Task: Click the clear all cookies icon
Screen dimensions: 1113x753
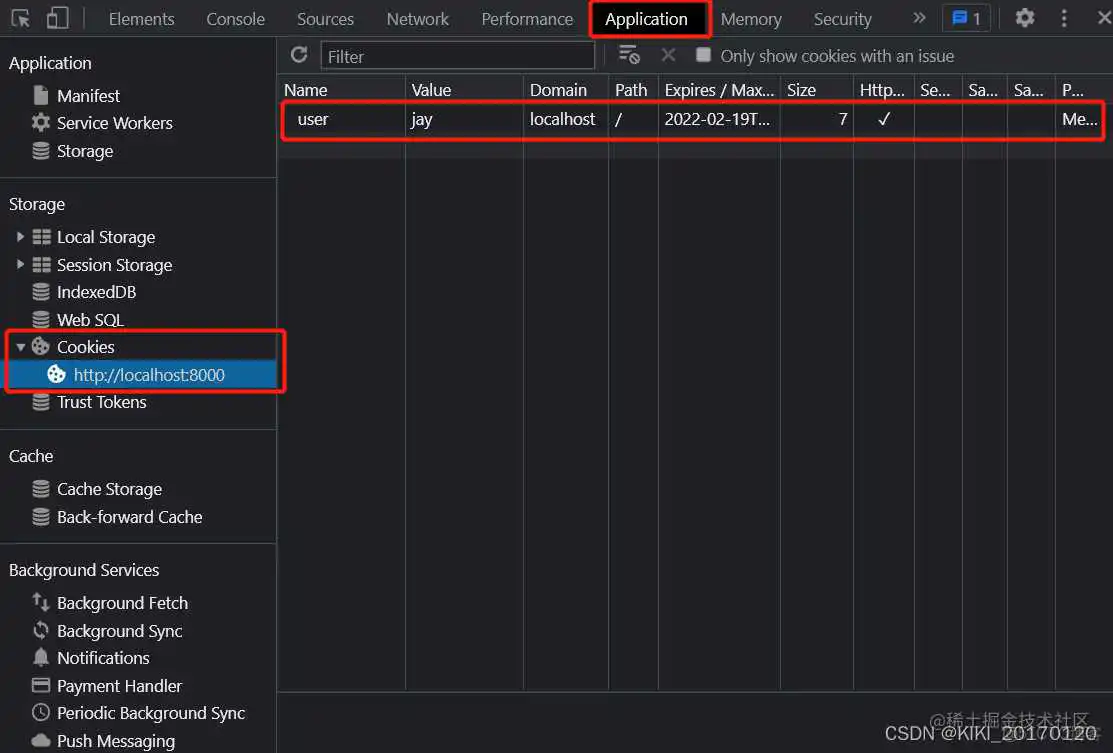Action: (629, 55)
